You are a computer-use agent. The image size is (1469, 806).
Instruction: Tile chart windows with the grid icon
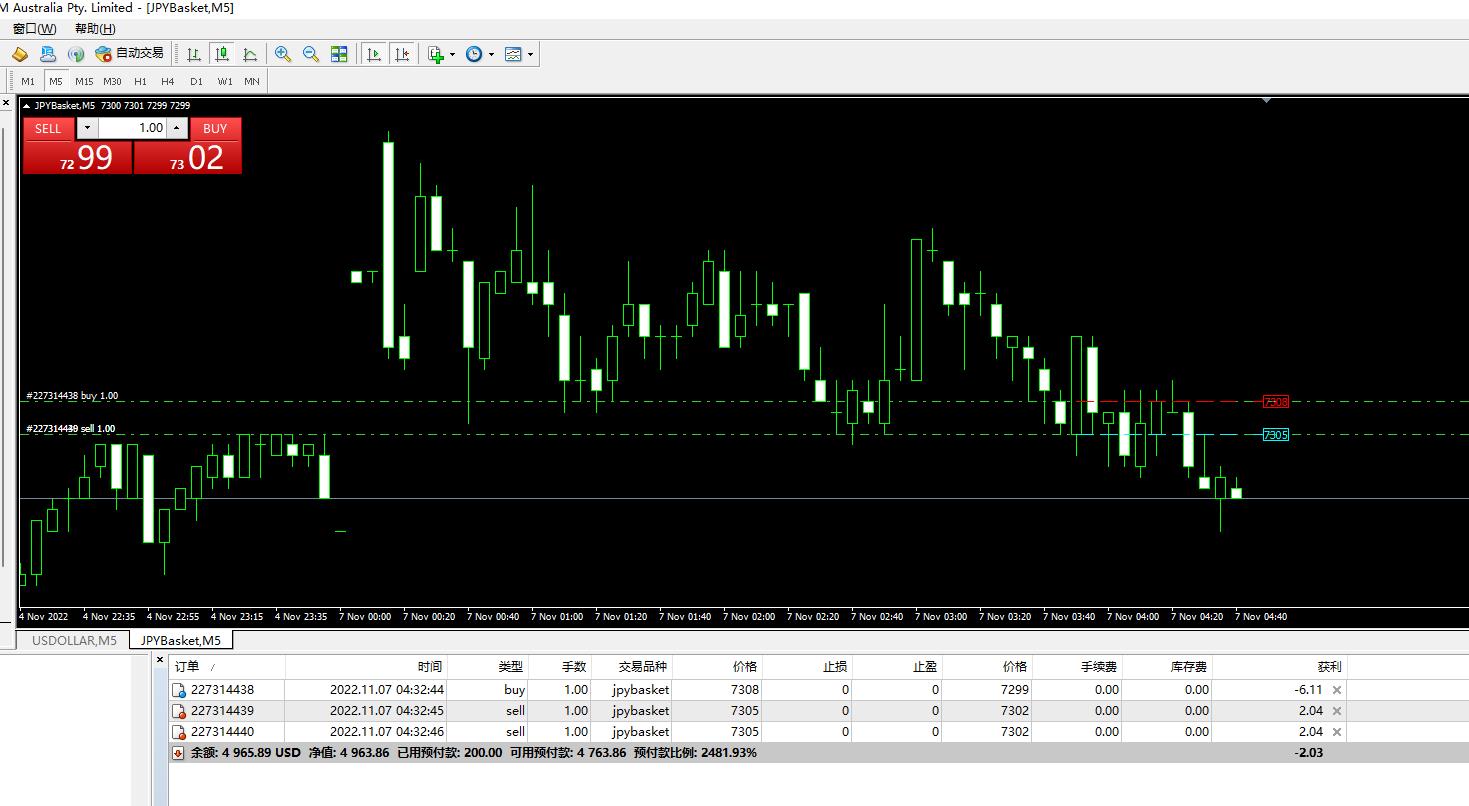click(339, 54)
